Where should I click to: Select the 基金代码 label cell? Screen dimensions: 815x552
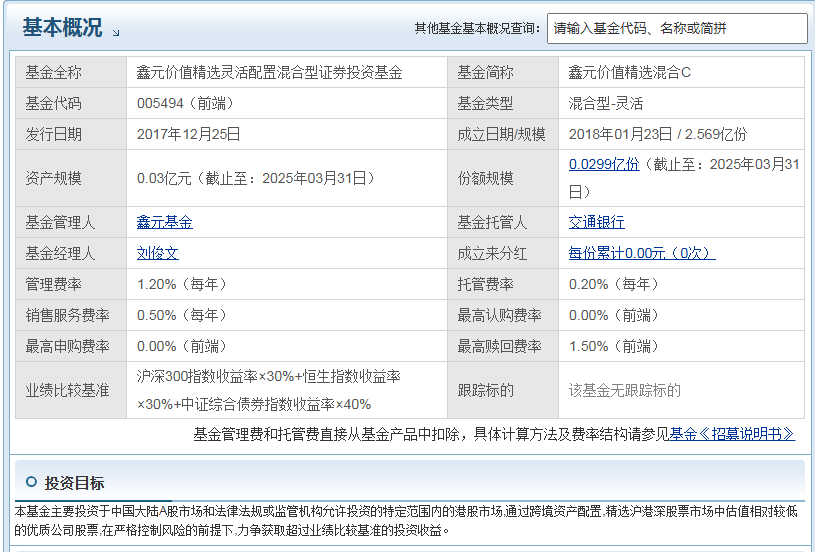point(71,103)
